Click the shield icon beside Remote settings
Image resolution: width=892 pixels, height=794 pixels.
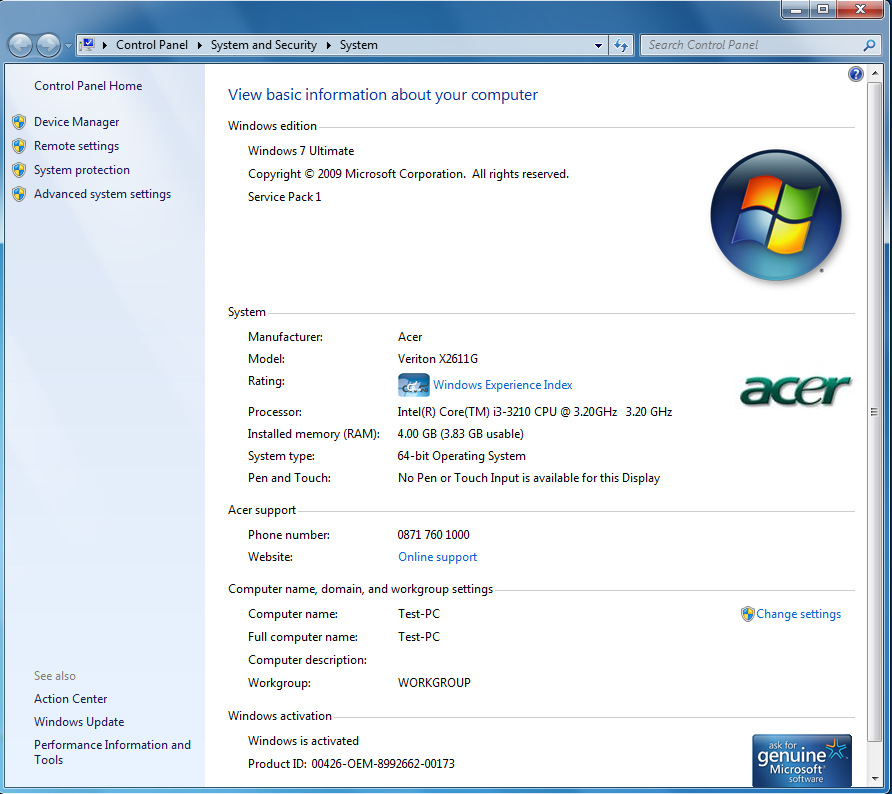19,146
